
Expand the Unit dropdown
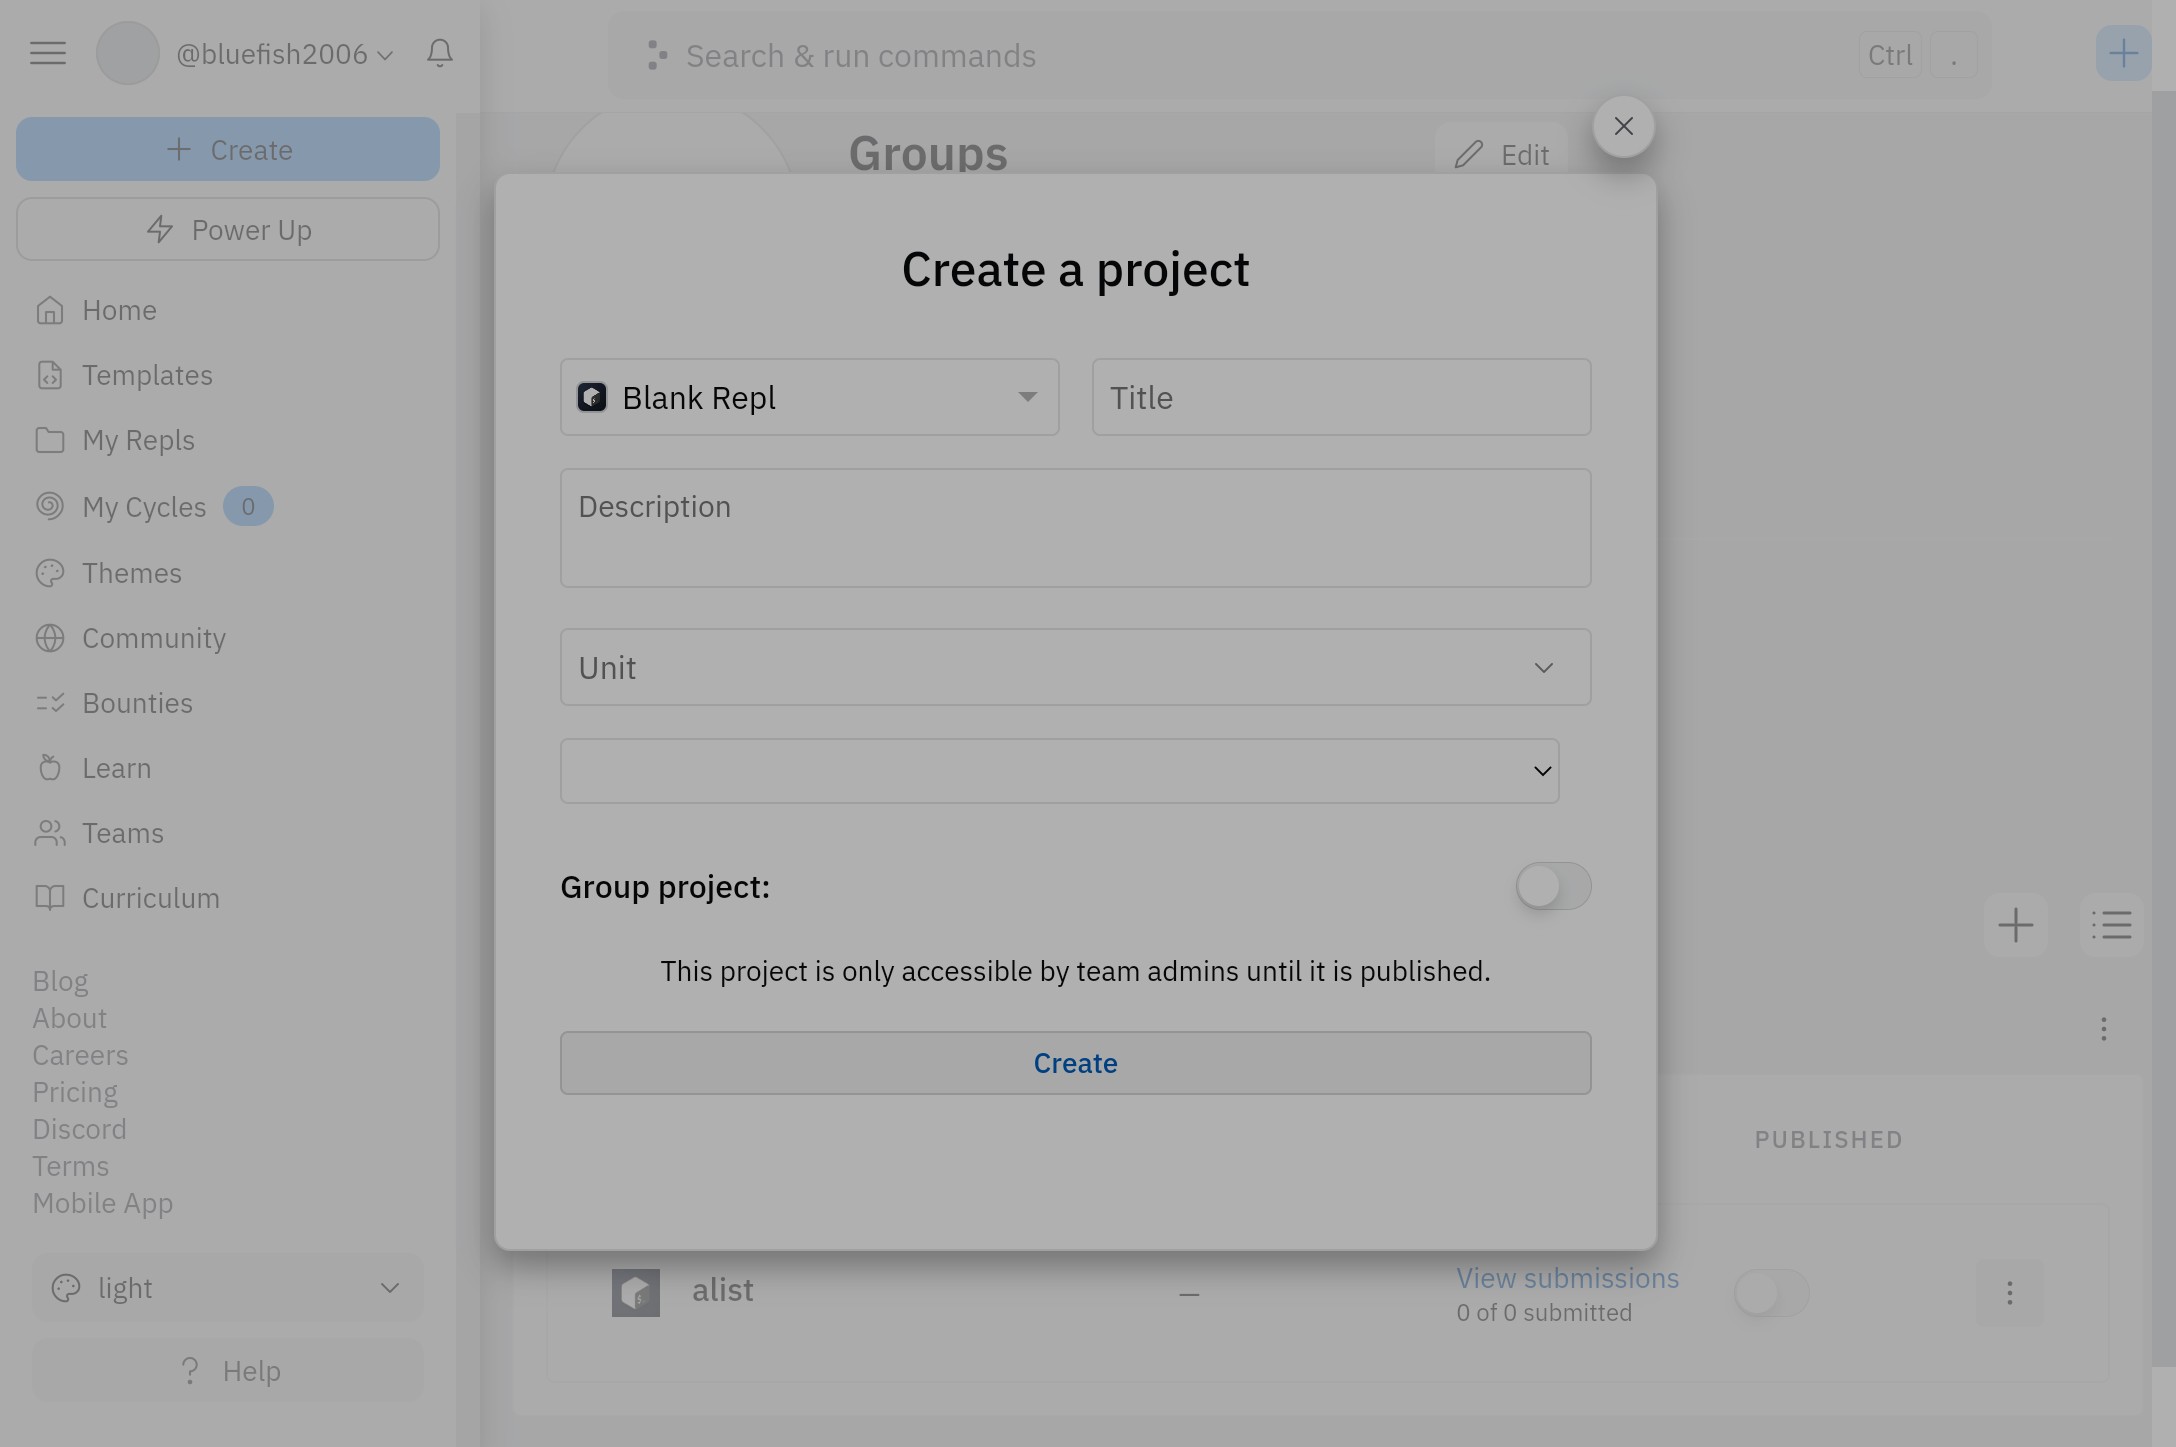click(x=1075, y=668)
